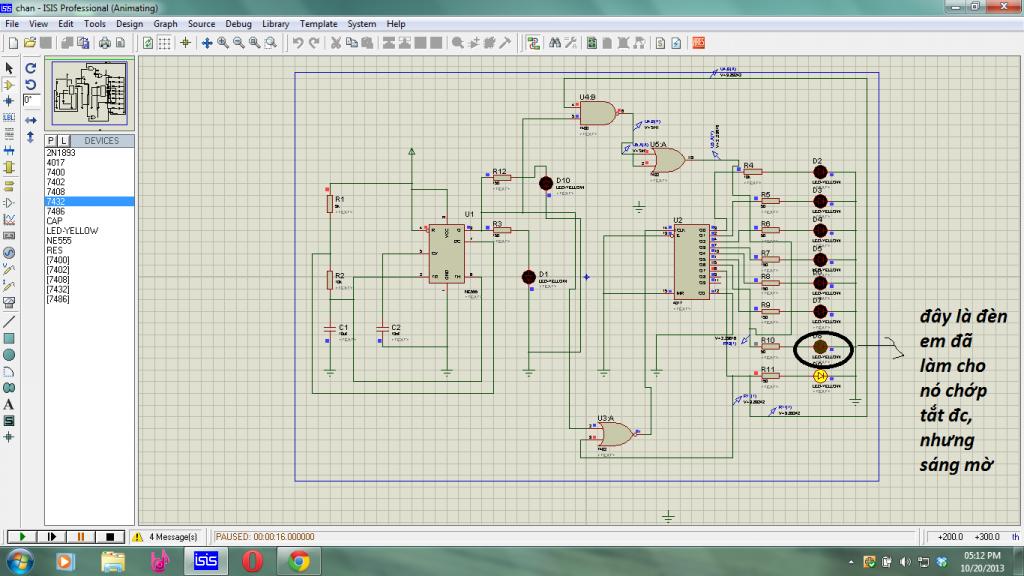Click the Zoom In magnifier icon
Viewport: 1024px width, 576px height.
222,43
